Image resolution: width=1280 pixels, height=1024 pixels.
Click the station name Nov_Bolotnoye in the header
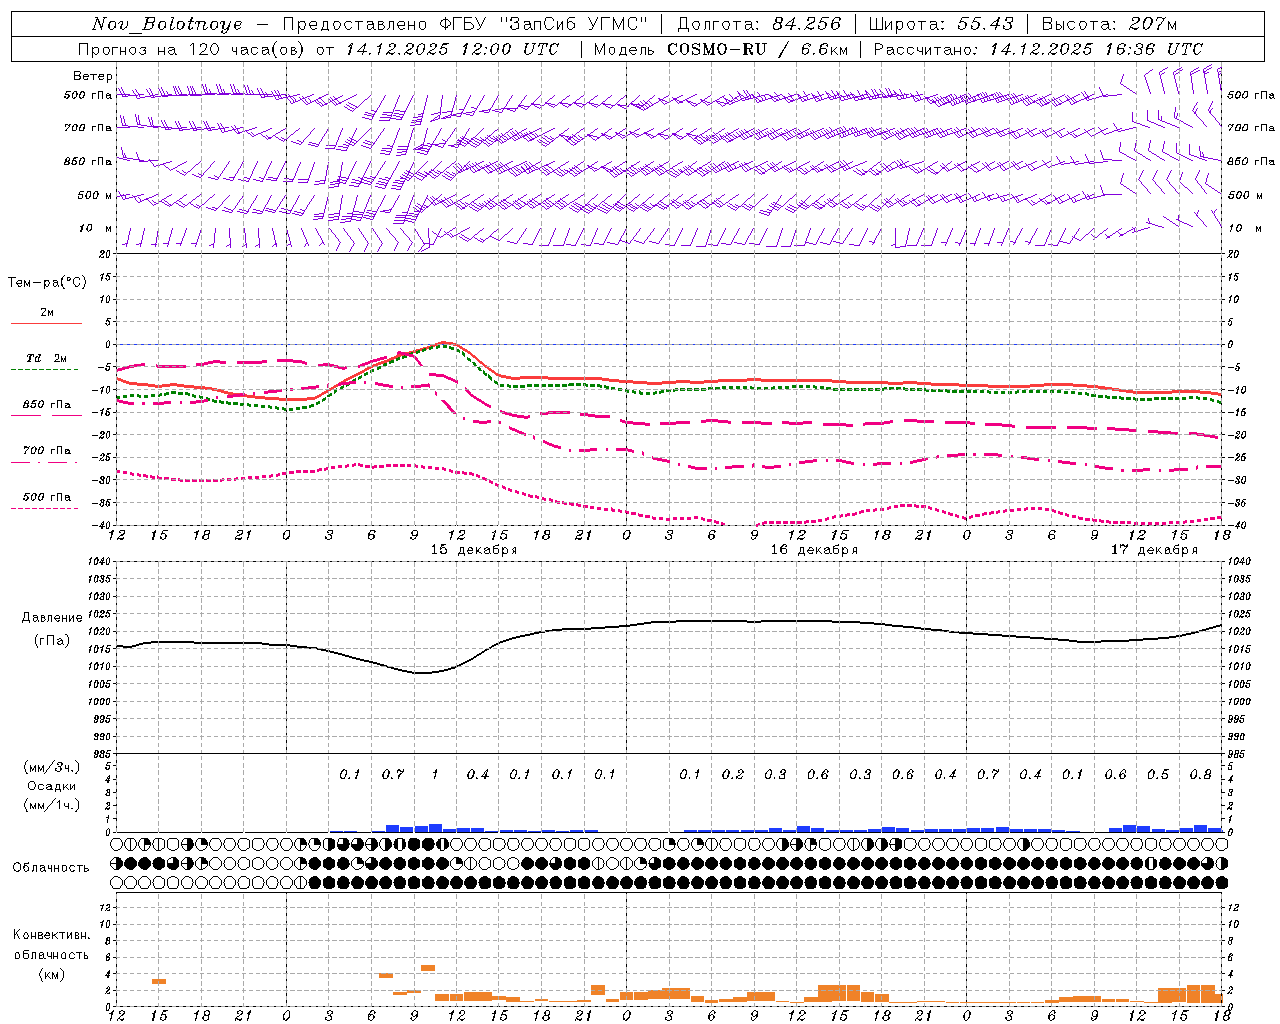click(167, 24)
